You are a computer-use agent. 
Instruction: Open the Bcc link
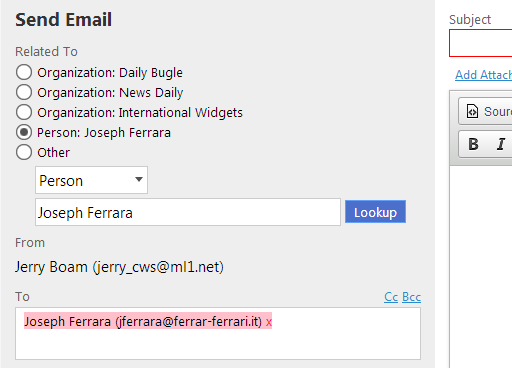click(411, 297)
